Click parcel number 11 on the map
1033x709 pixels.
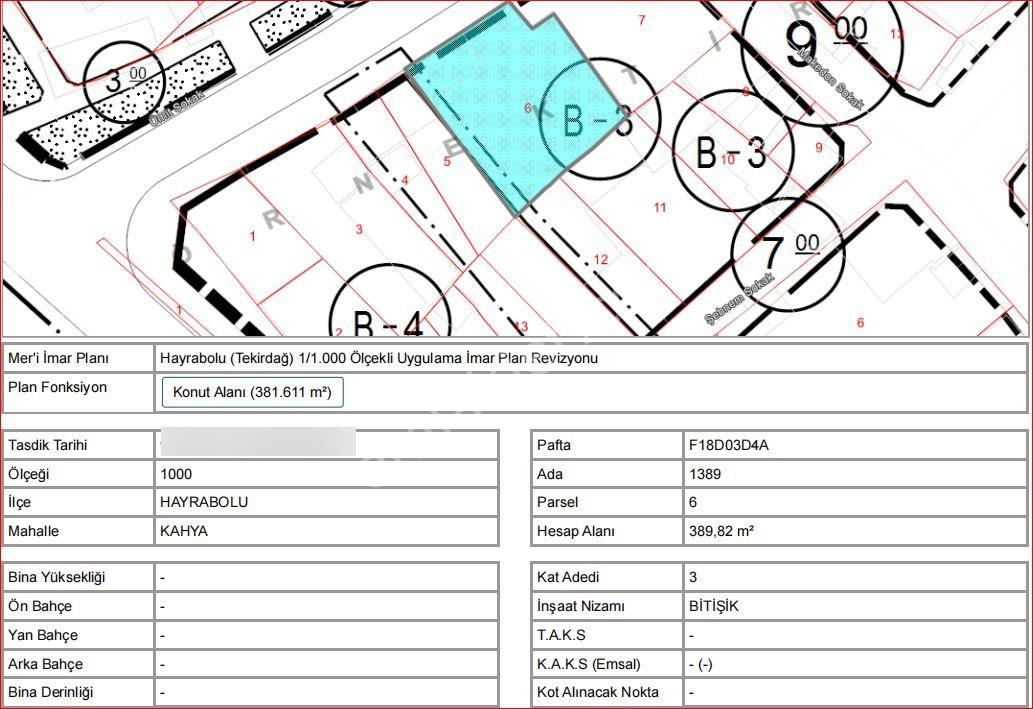[x=660, y=208]
